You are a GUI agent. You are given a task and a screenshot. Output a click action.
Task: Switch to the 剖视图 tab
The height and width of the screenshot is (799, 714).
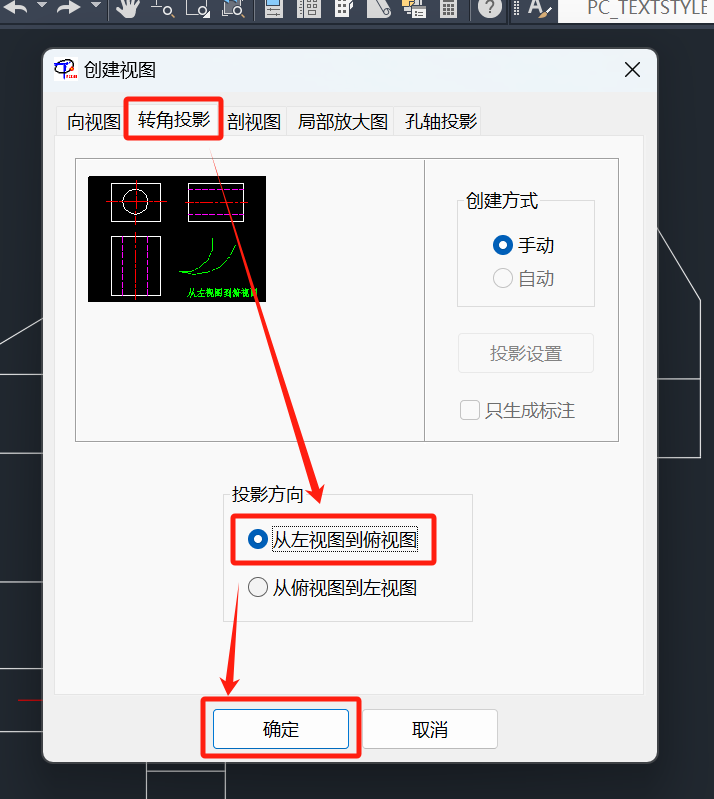tap(254, 121)
